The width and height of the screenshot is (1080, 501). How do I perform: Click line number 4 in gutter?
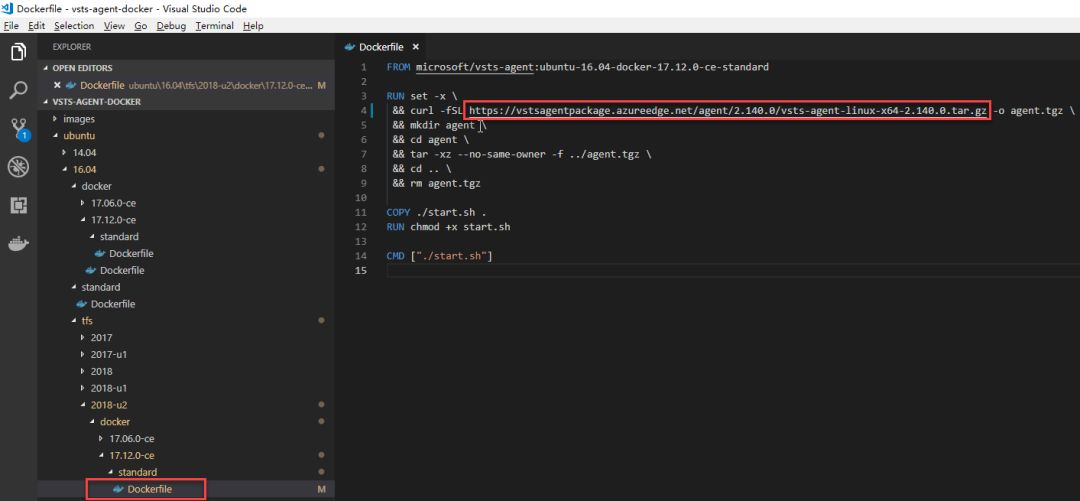[x=363, y=111]
